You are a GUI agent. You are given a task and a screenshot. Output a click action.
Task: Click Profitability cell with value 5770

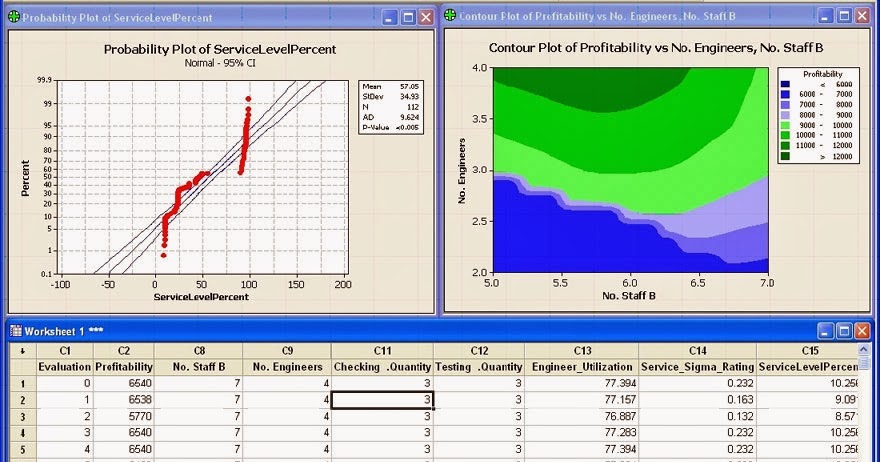click(123, 417)
